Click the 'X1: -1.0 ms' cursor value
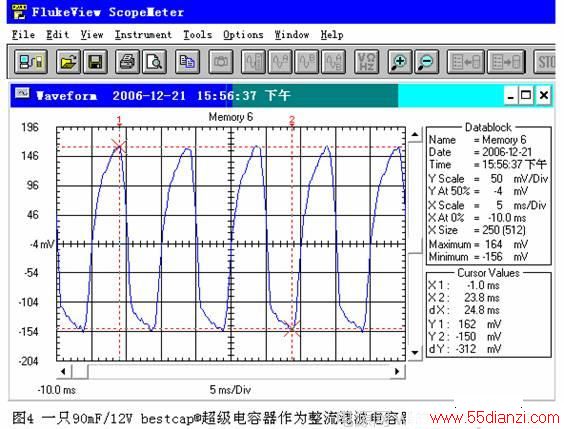The image size is (564, 429). tap(464, 285)
